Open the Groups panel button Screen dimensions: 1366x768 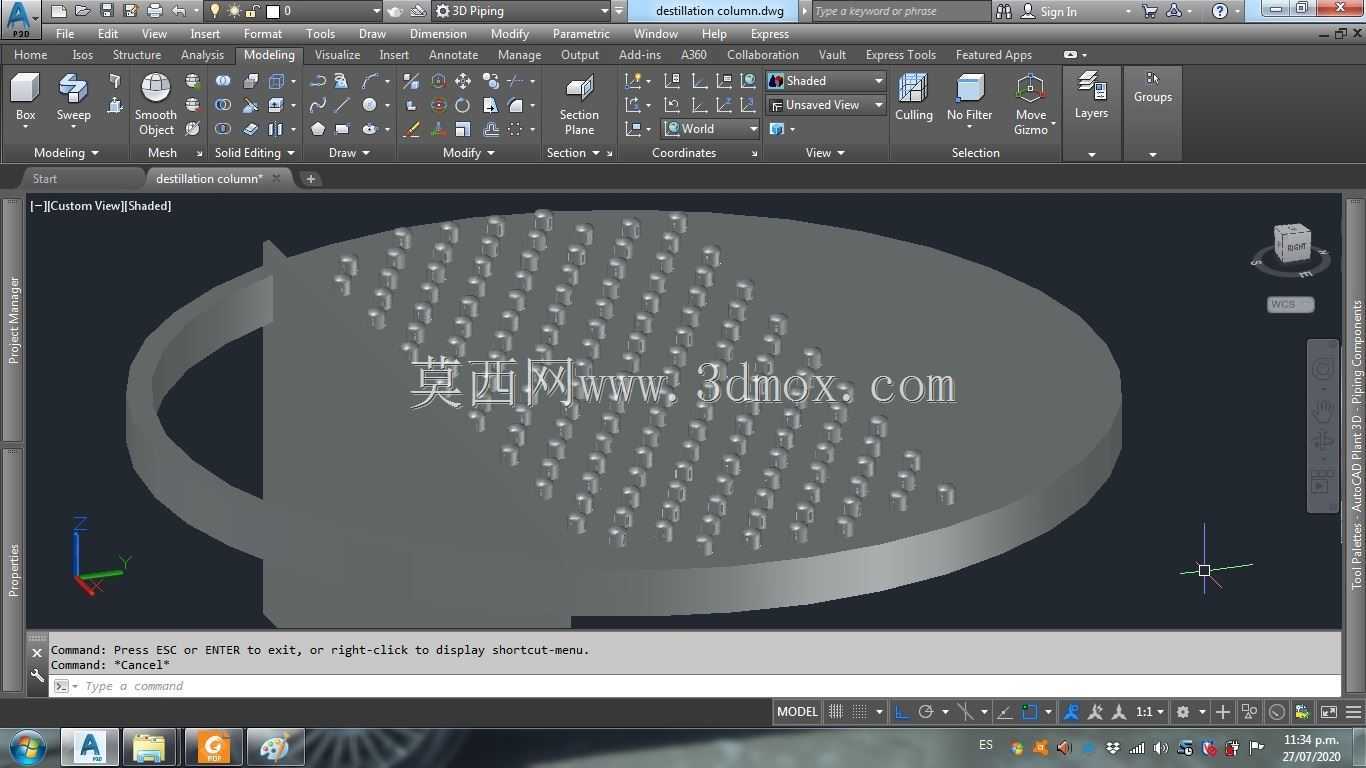click(1152, 88)
